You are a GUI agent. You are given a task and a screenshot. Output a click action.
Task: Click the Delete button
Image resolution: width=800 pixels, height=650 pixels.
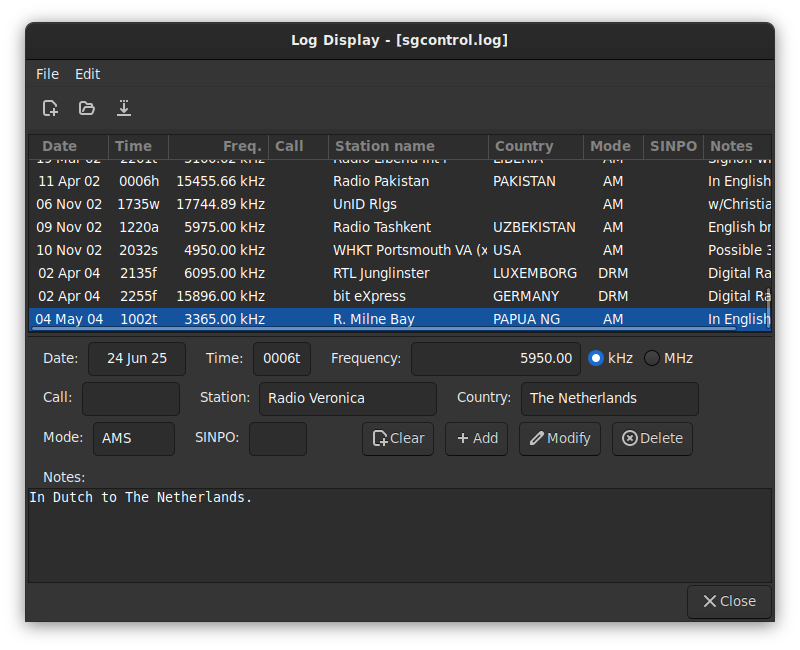[x=652, y=438]
